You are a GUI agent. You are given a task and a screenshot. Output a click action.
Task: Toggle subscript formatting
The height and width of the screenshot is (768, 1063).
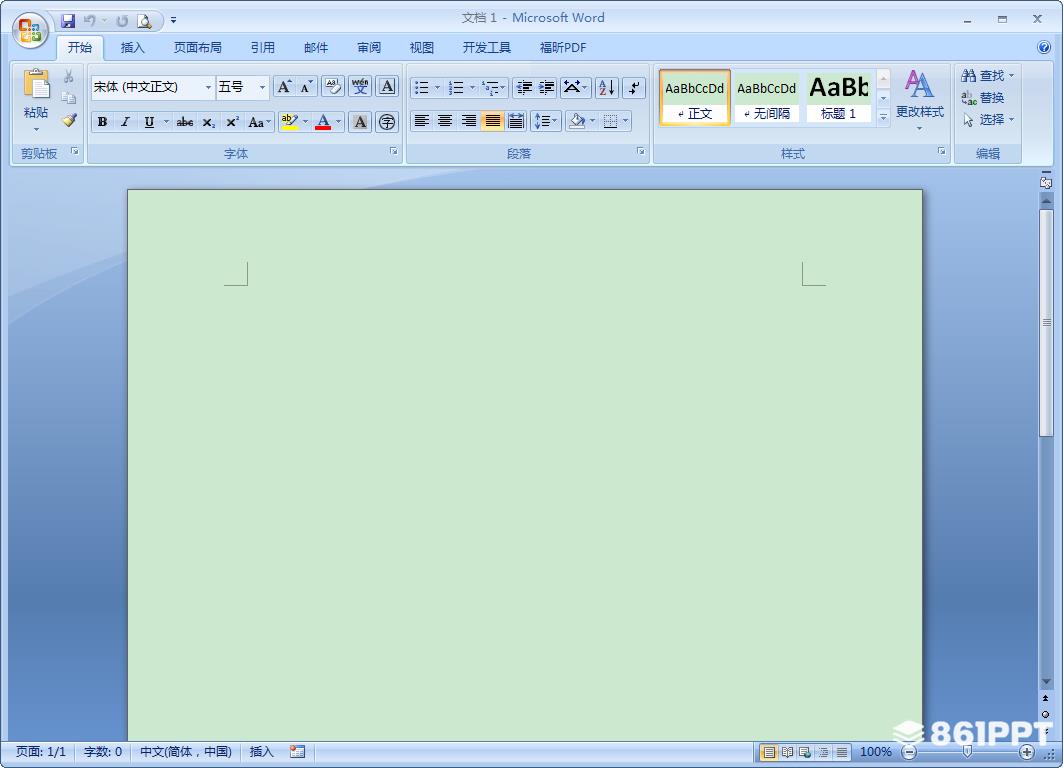(x=209, y=122)
